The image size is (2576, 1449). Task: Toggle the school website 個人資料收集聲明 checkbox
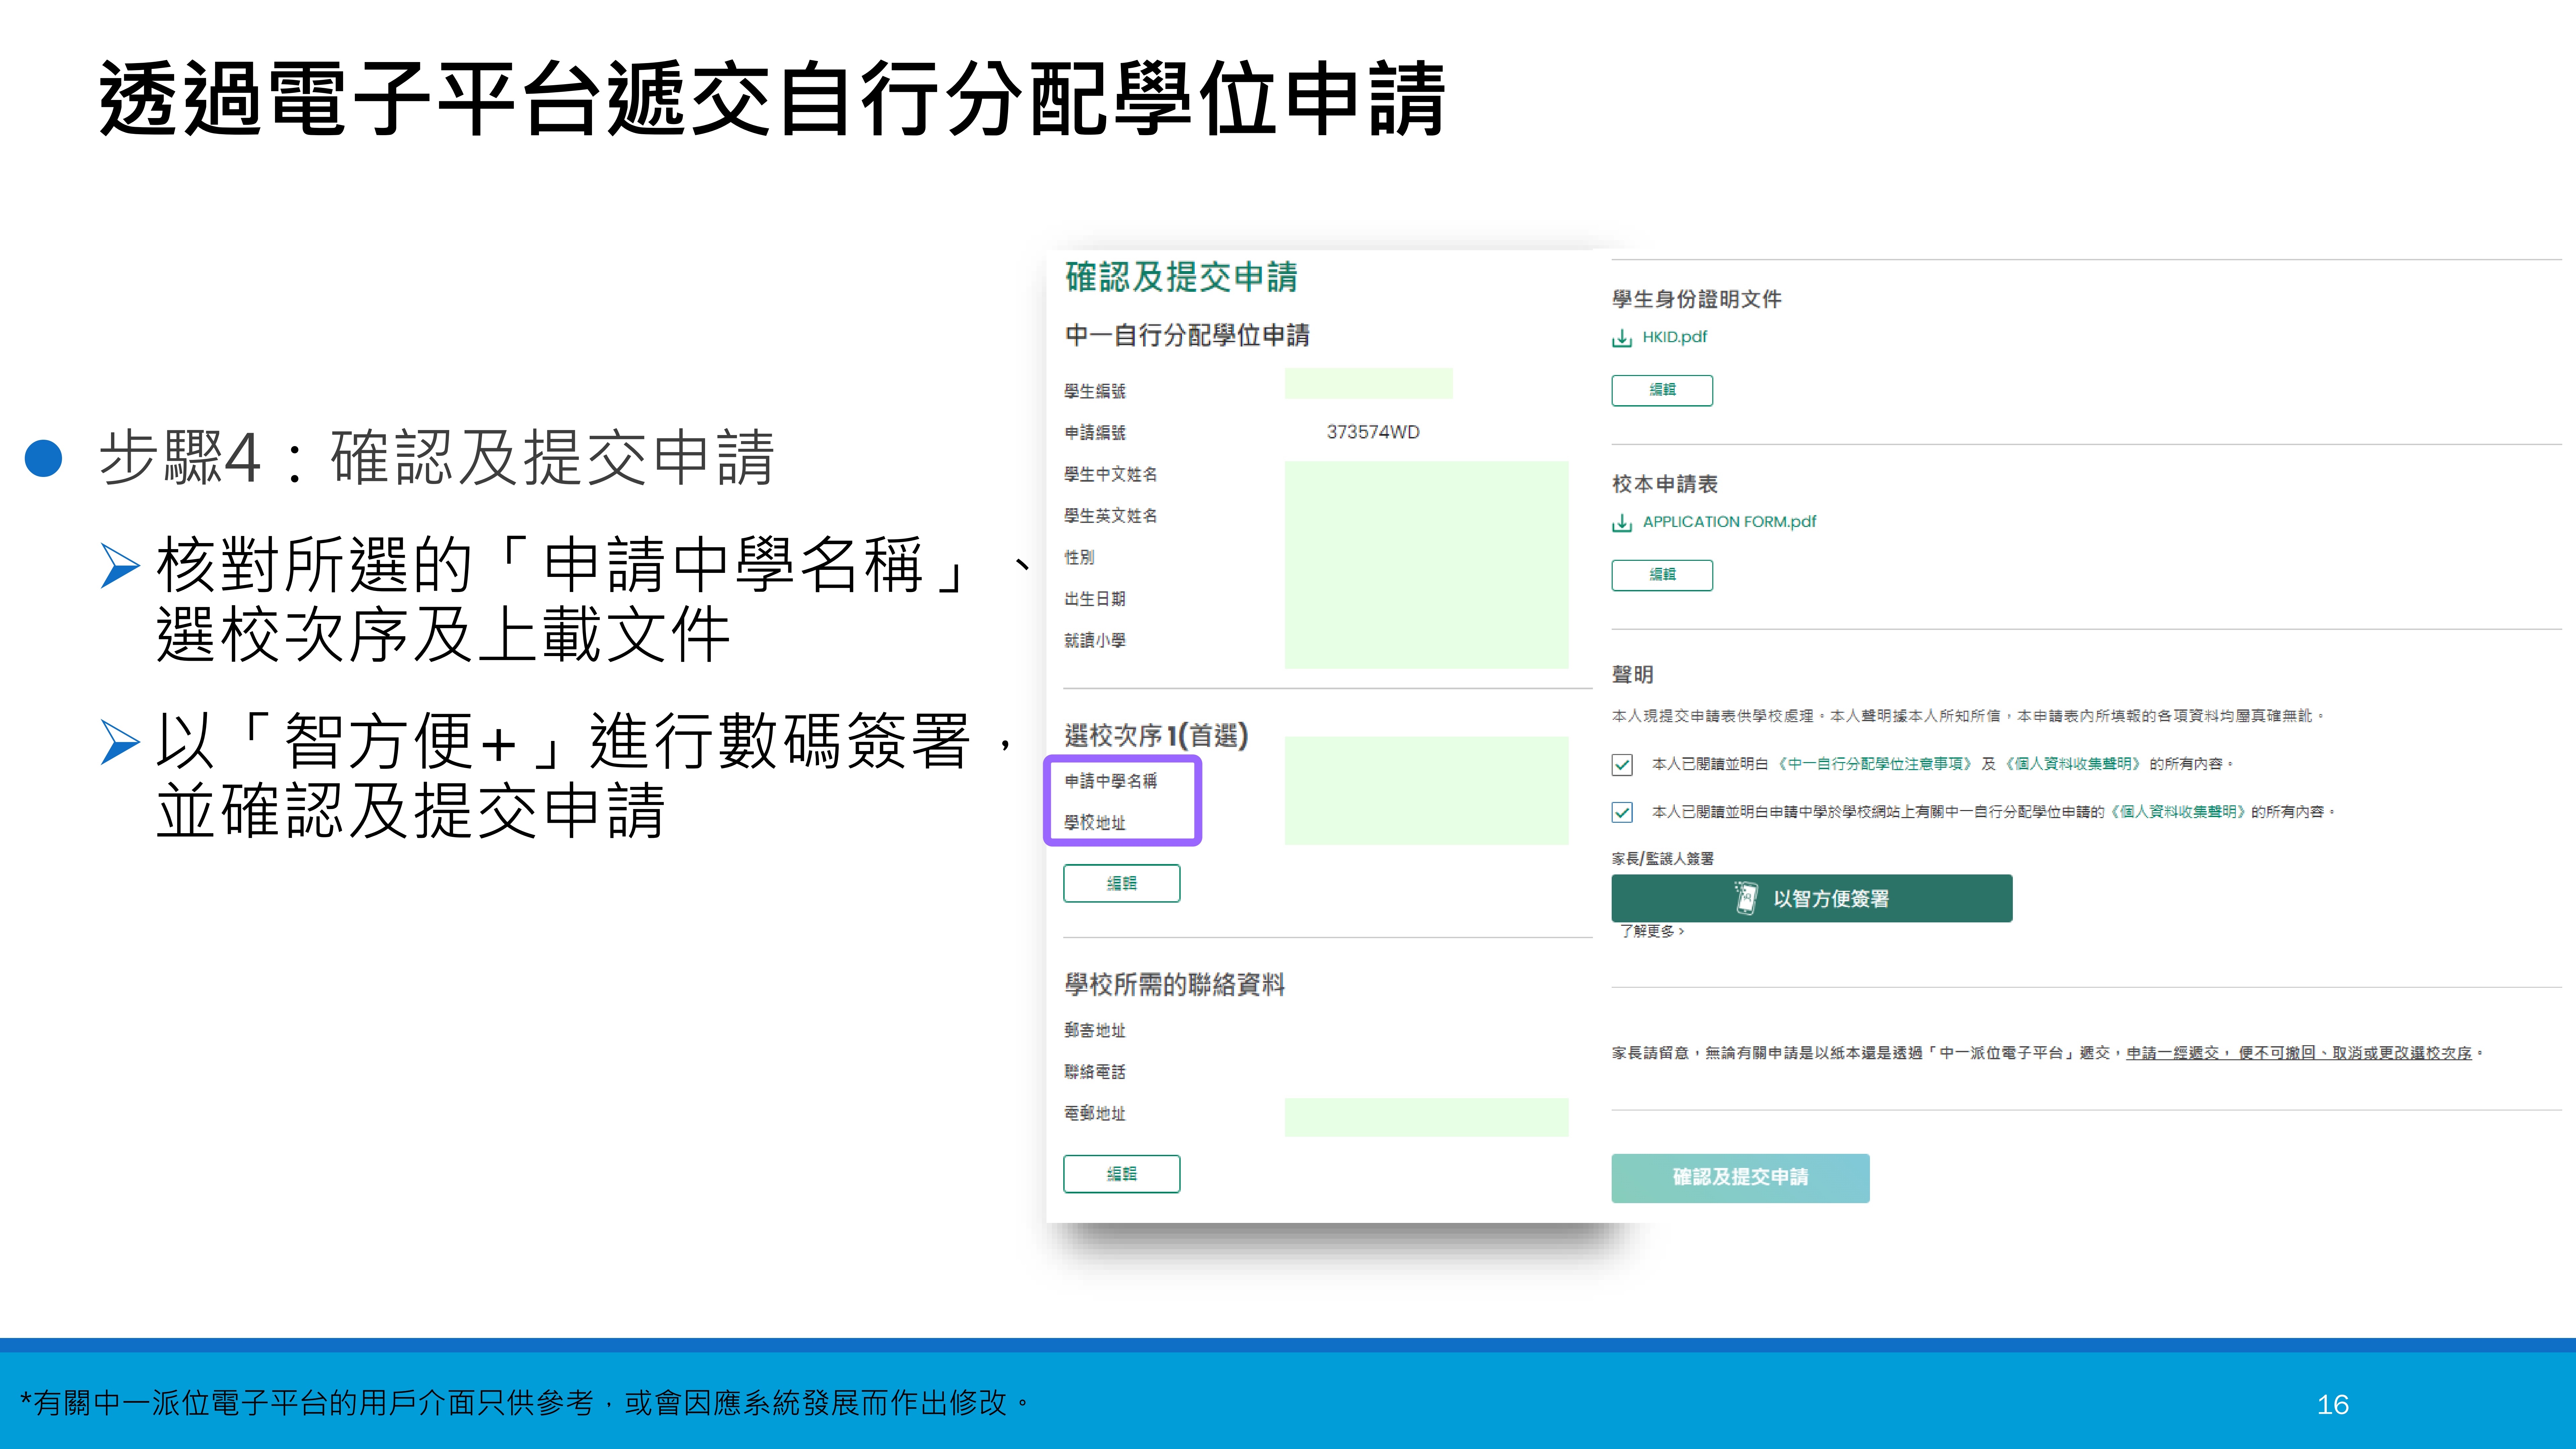(x=1622, y=812)
